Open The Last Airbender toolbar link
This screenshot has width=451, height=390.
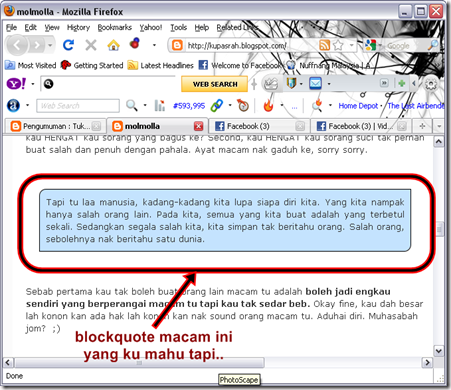click(x=416, y=106)
